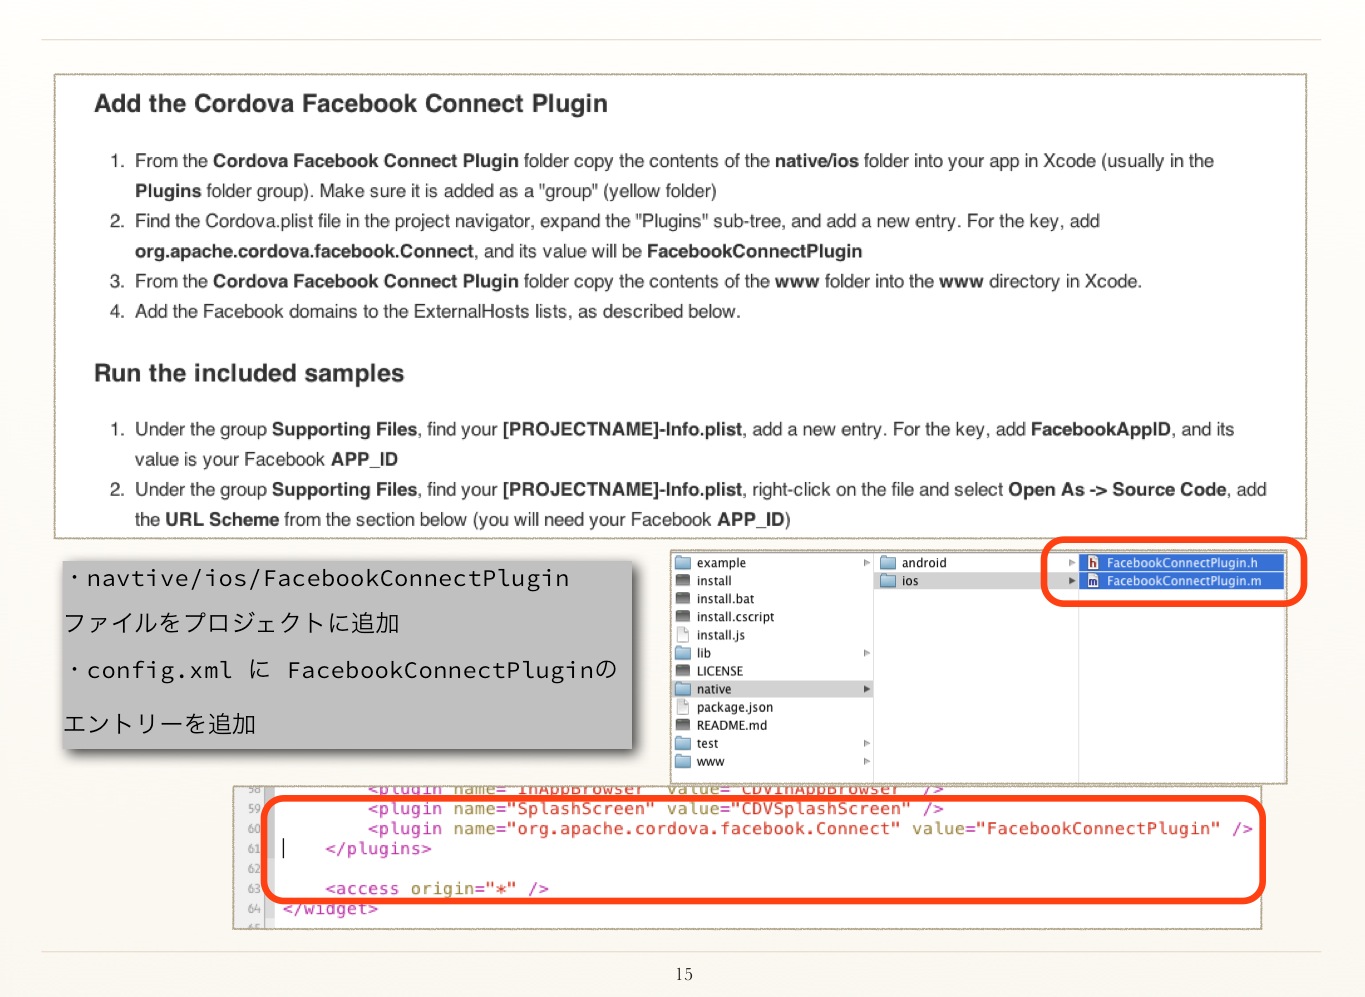Click the config.xml note line

pyautogui.click(x=340, y=670)
